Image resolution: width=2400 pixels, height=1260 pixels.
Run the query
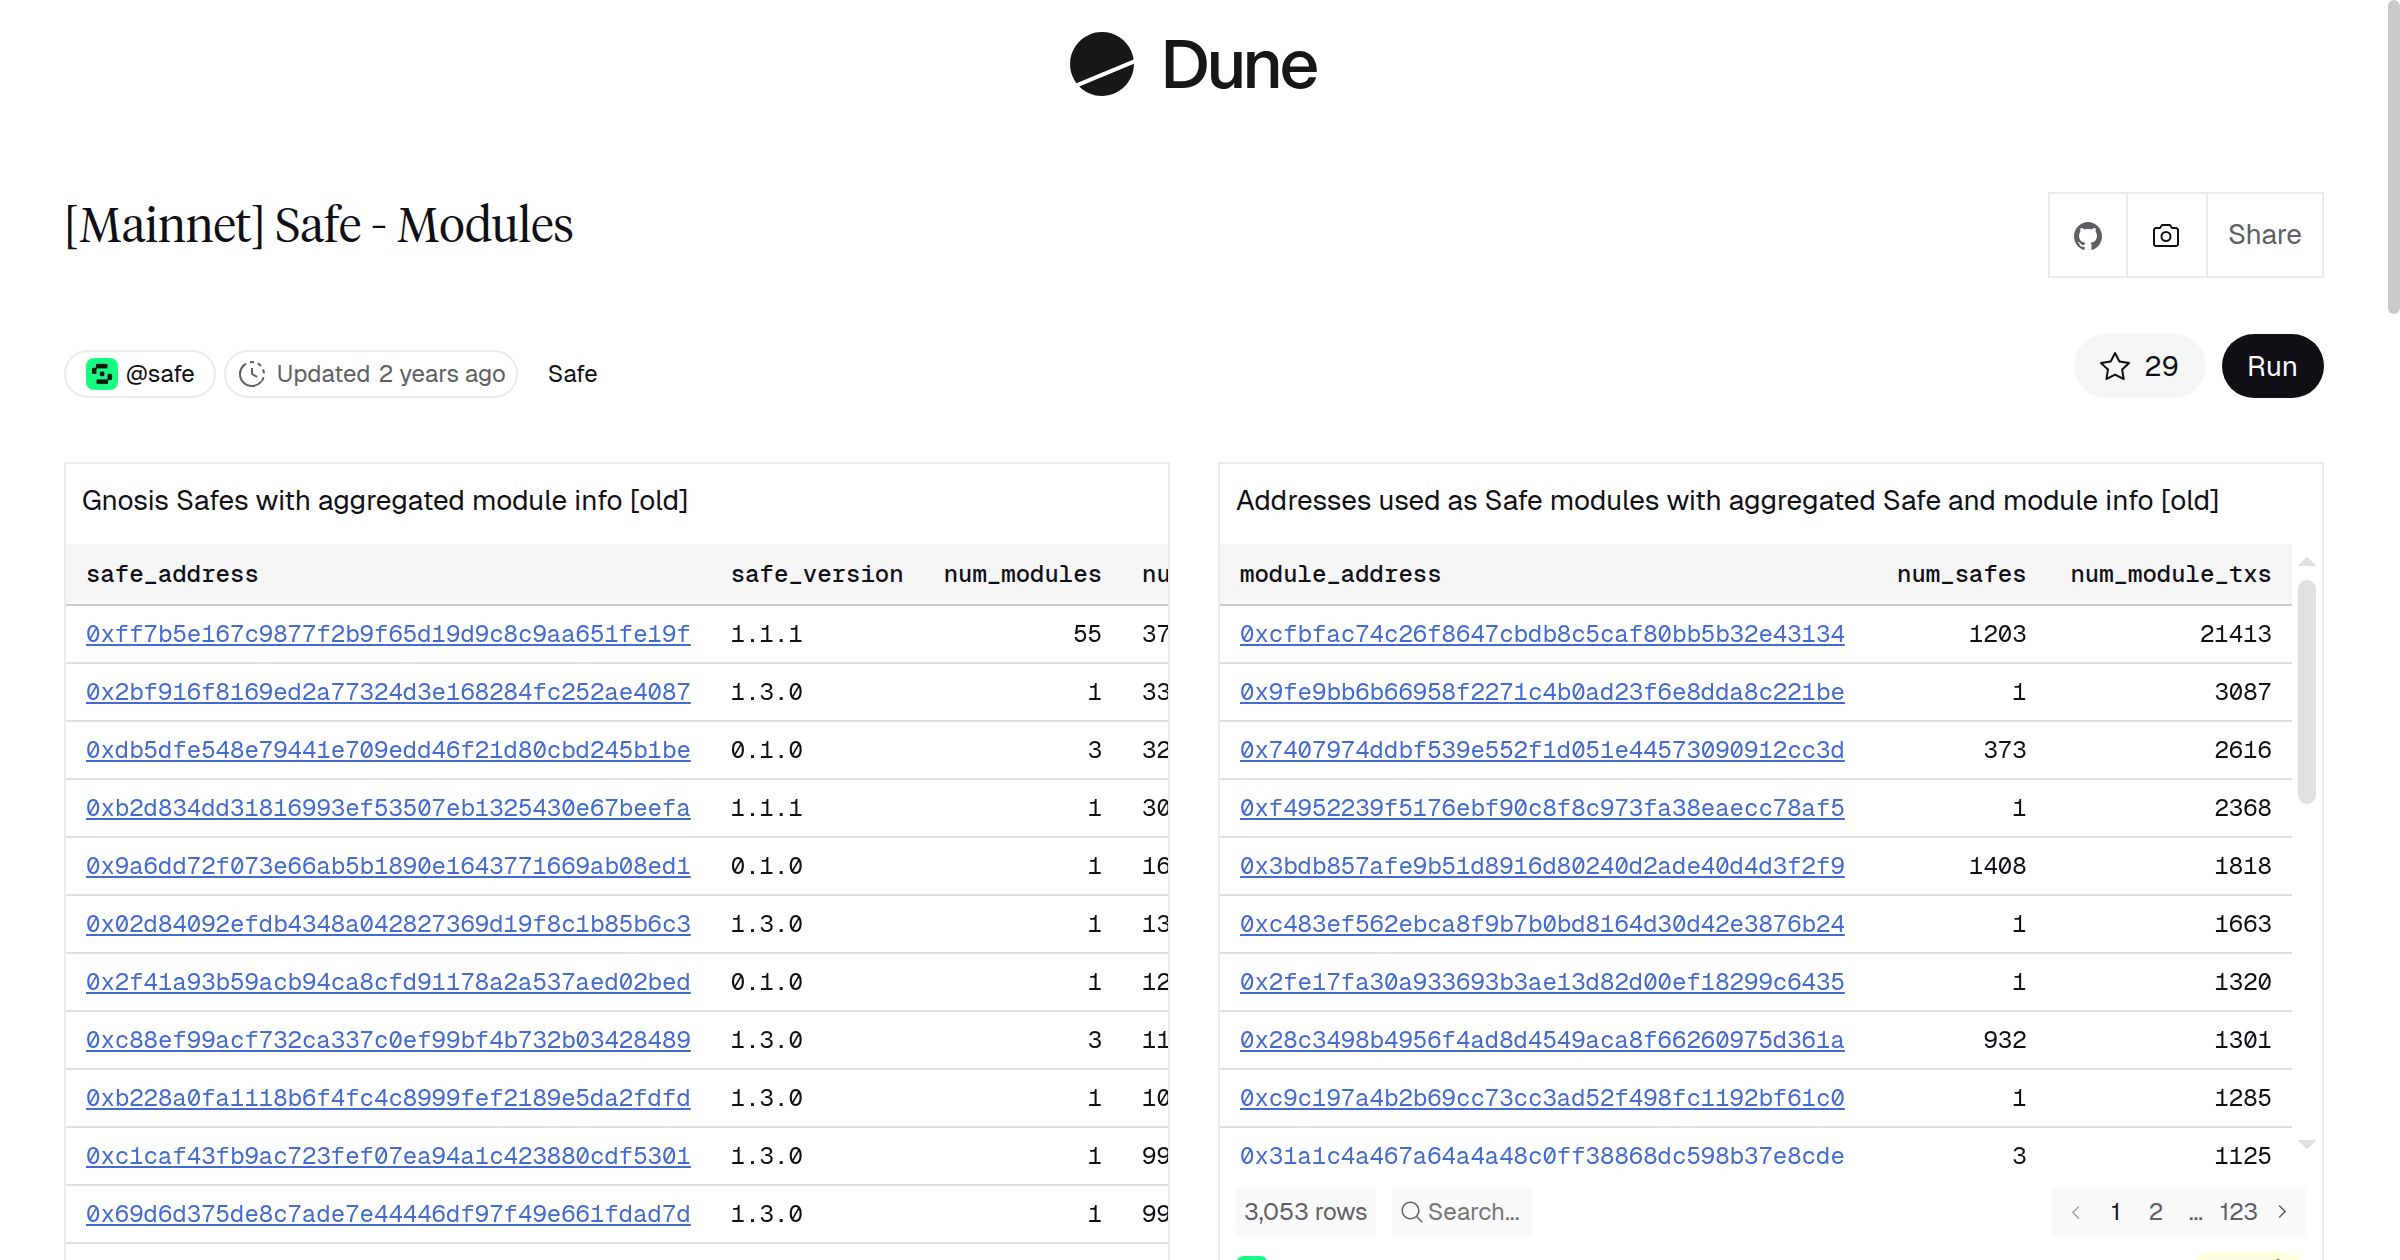coord(2272,366)
